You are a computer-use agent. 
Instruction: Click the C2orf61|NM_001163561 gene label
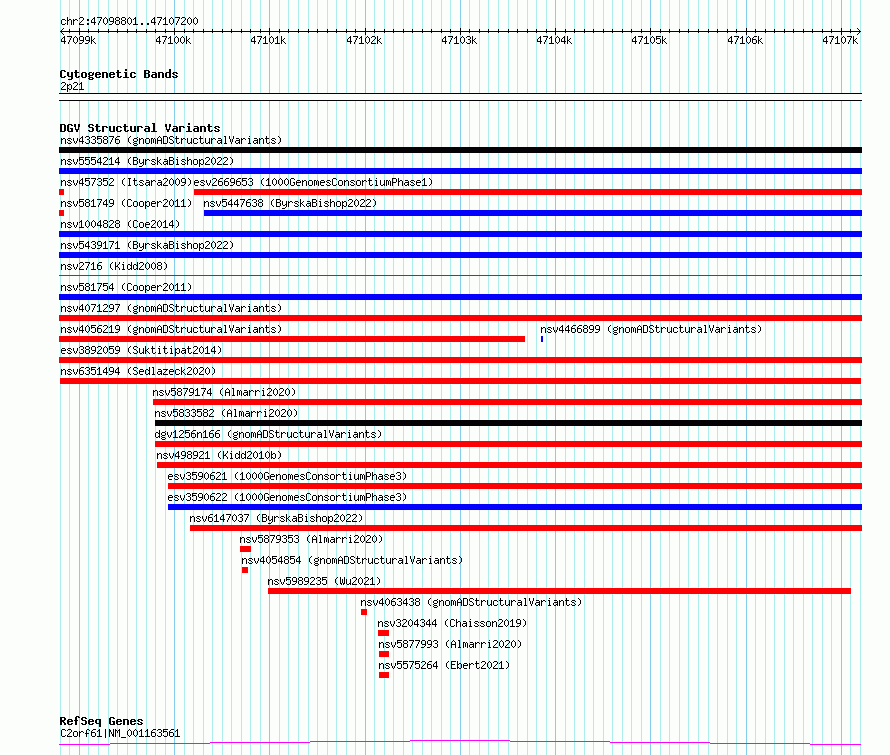pos(120,733)
